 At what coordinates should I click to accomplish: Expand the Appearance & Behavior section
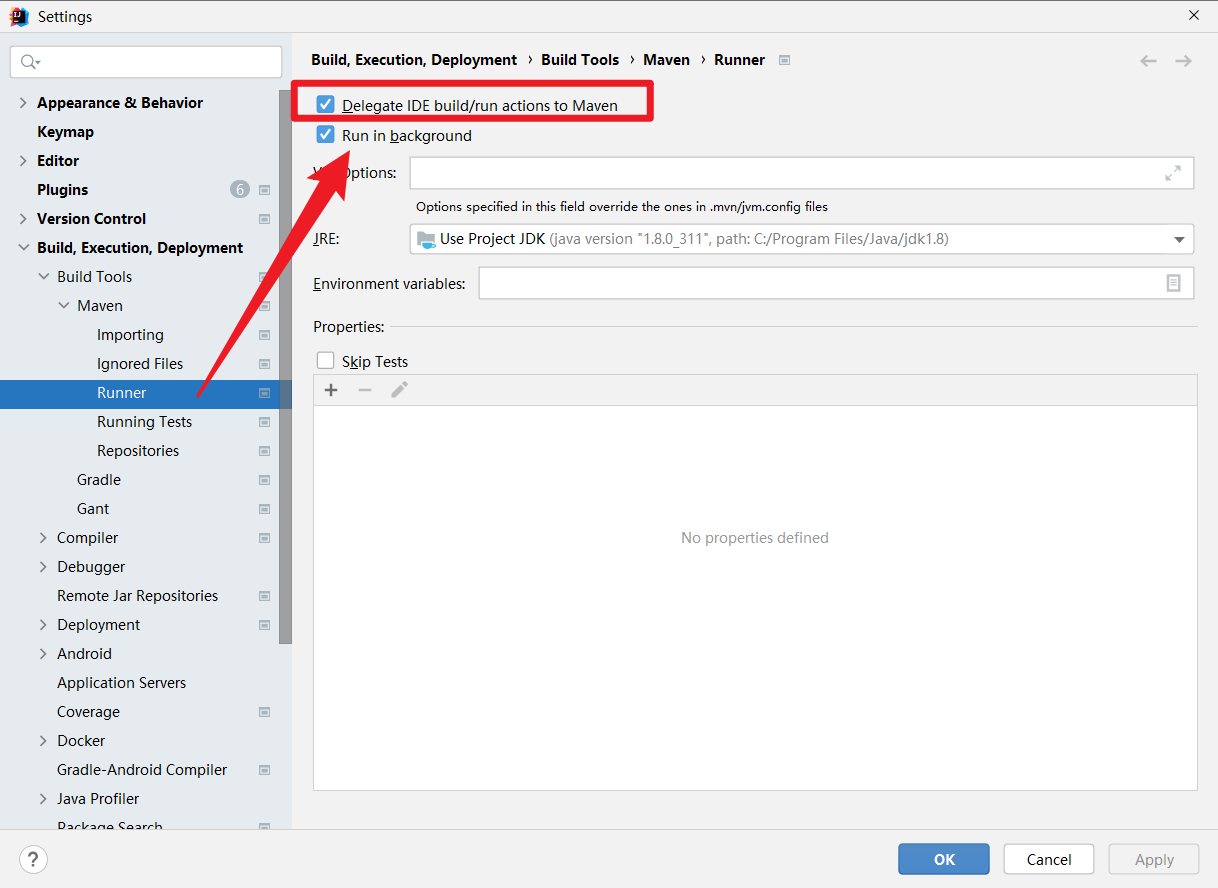pos(23,103)
